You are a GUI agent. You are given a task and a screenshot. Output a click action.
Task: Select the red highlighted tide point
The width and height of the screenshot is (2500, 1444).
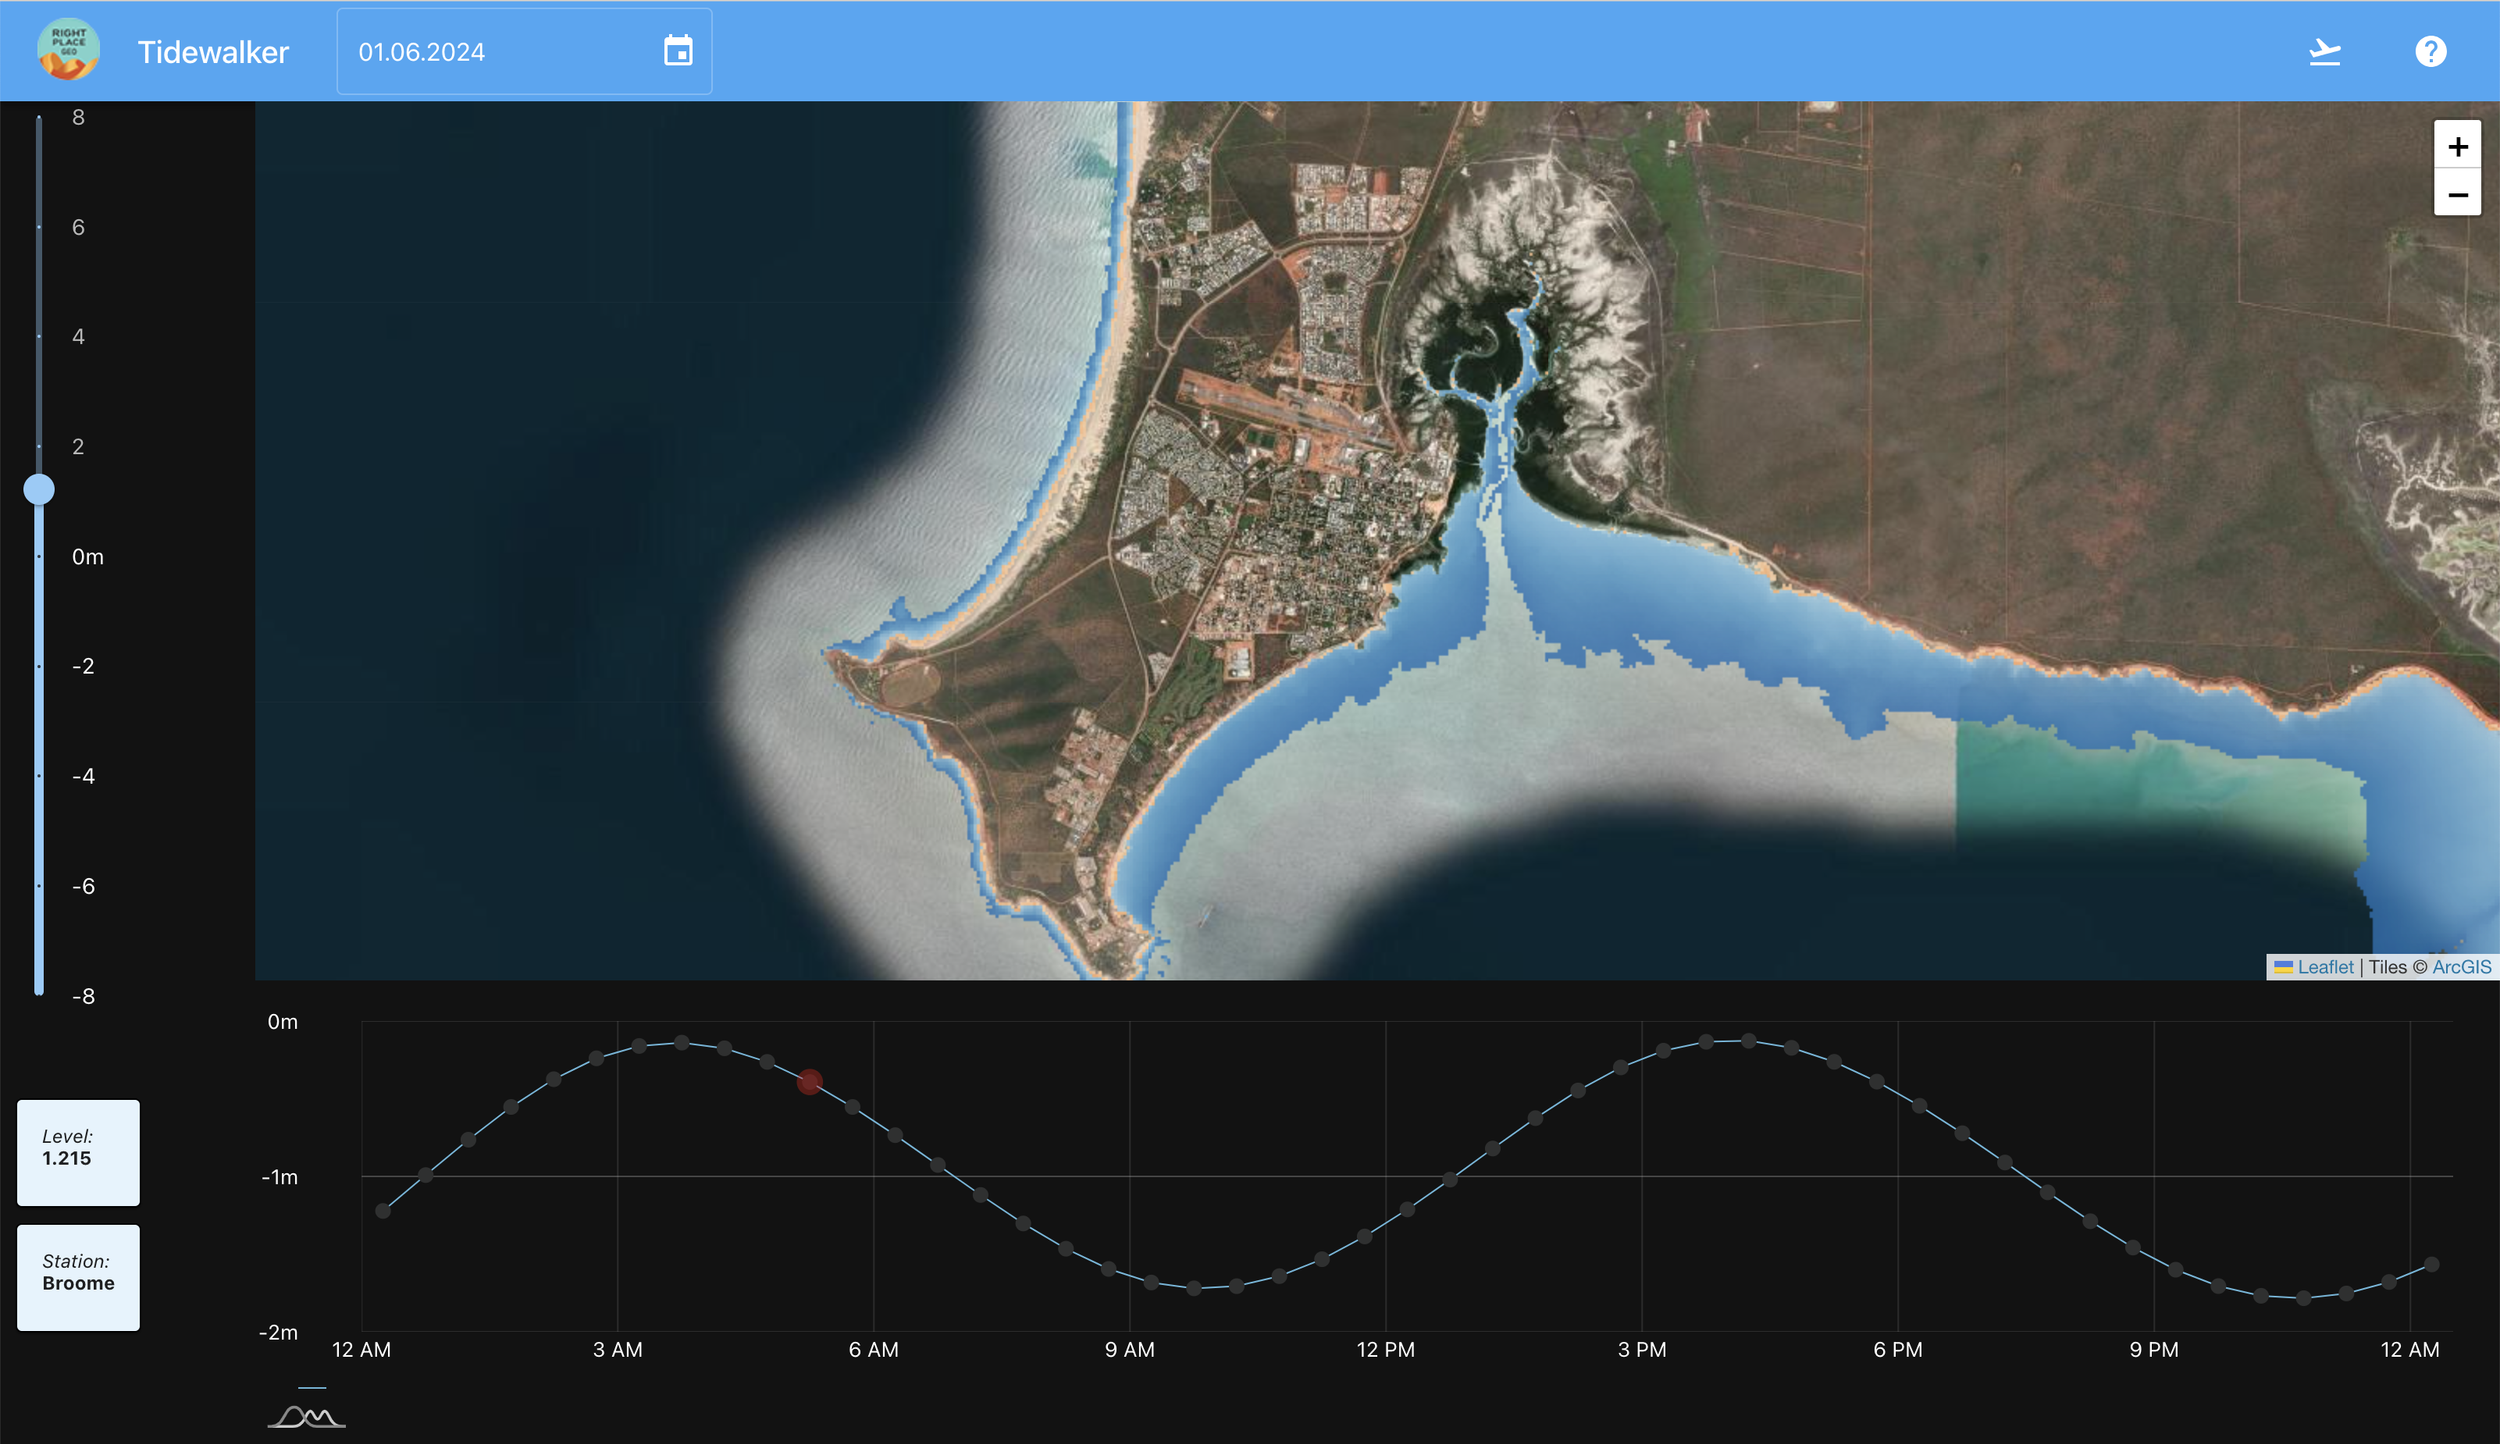coord(810,1081)
